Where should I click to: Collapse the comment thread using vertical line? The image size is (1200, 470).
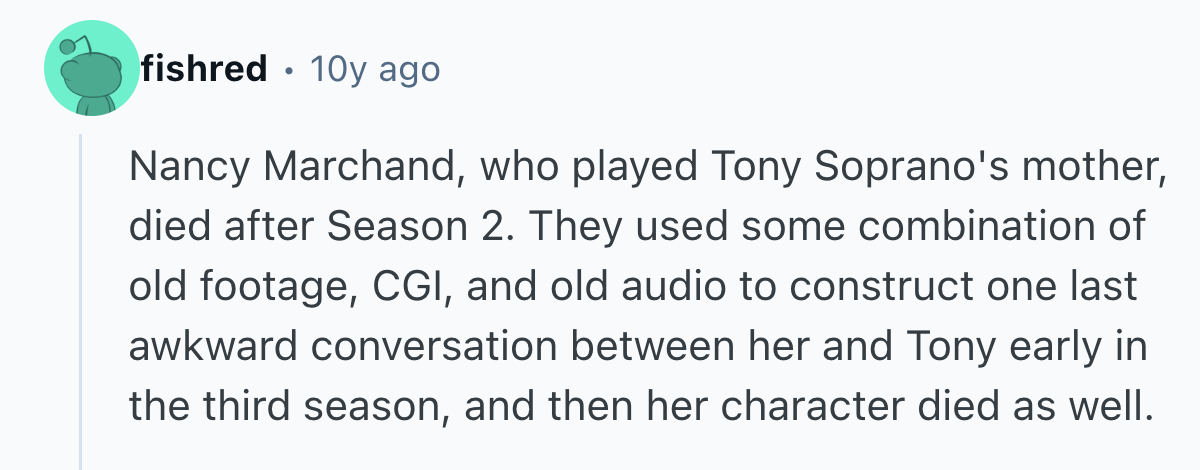[82, 300]
